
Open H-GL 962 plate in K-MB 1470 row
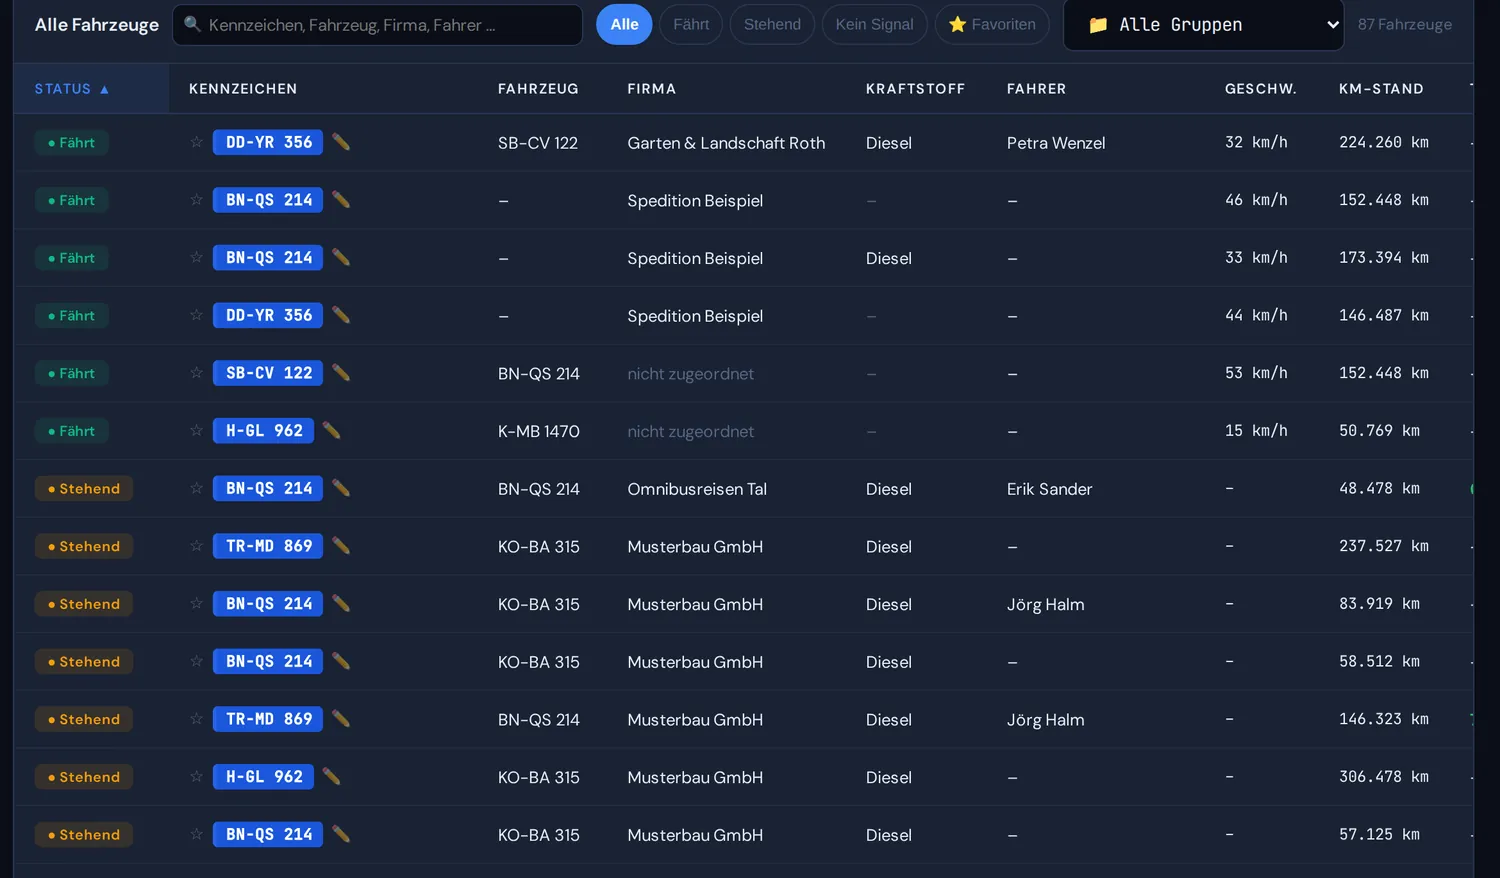[x=263, y=431]
